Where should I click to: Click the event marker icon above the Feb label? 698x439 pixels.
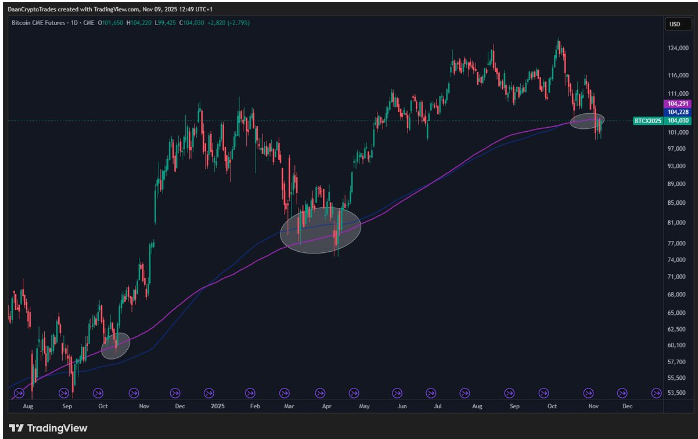click(250, 394)
